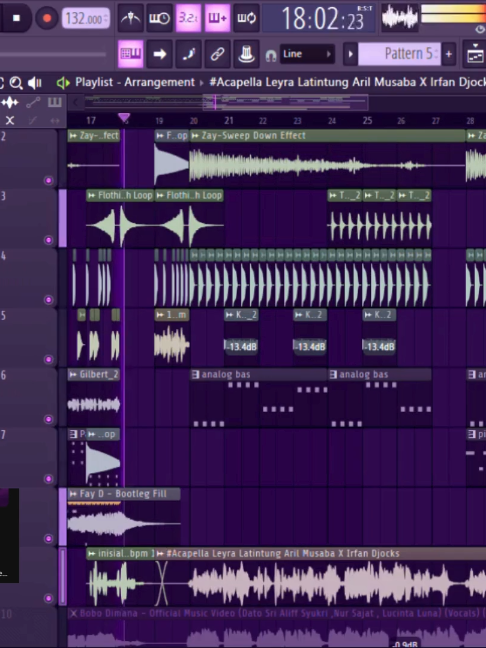Click the chain link grouping icon
This screenshot has height=648, width=486.
pyautogui.click(x=217, y=54)
